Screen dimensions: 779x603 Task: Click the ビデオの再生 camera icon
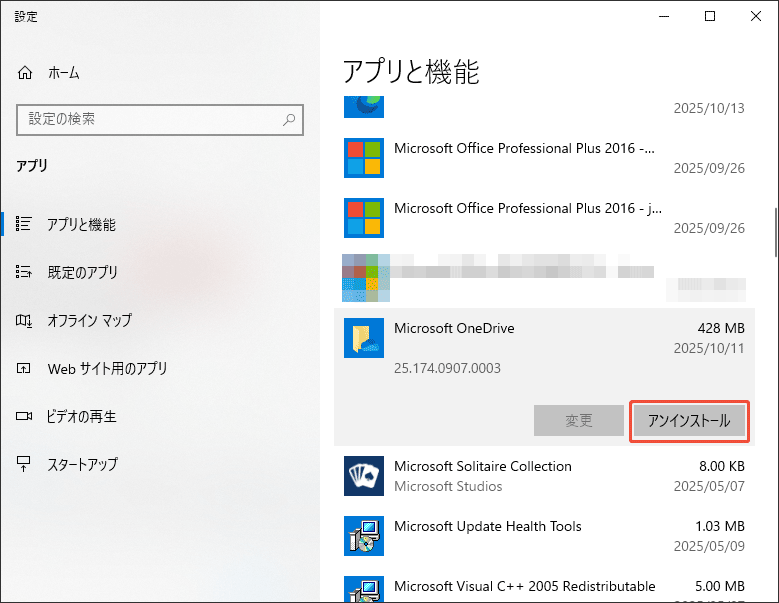pyautogui.click(x=24, y=416)
